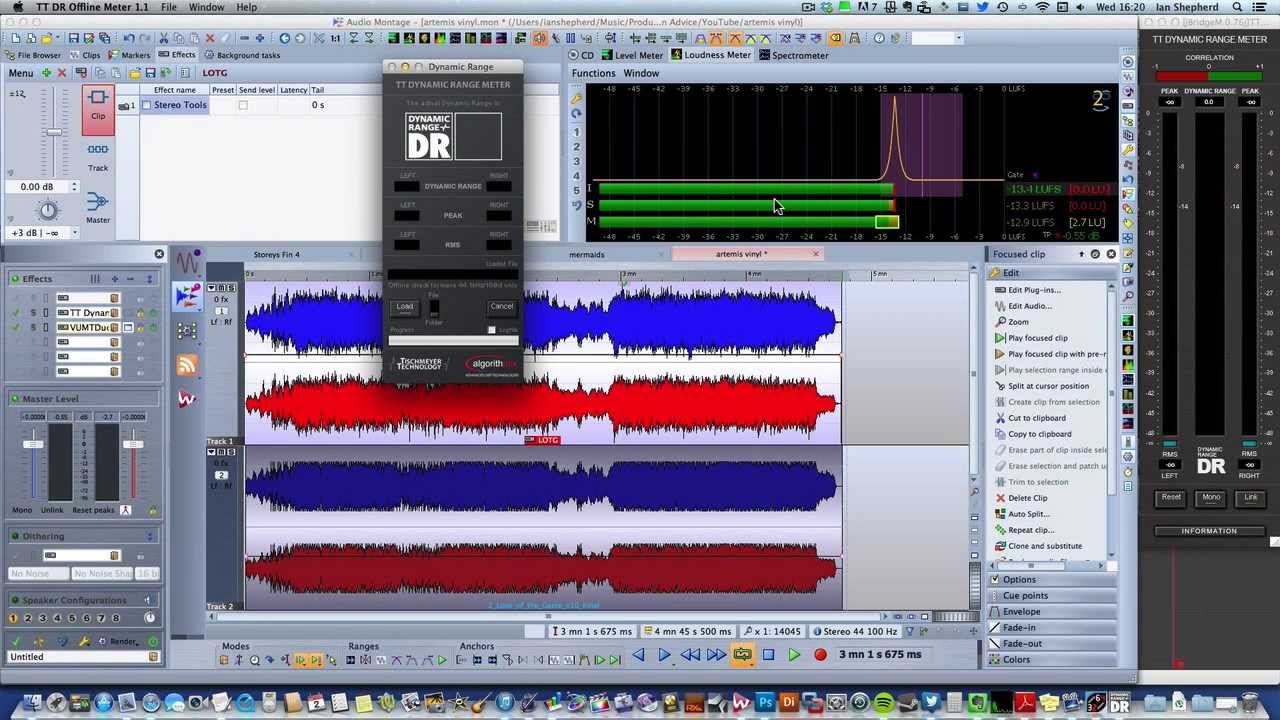The width and height of the screenshot is (1280, 720).
Task: Expand the Cue points section
Action: pyautogui.click(x=1051, y=596)
